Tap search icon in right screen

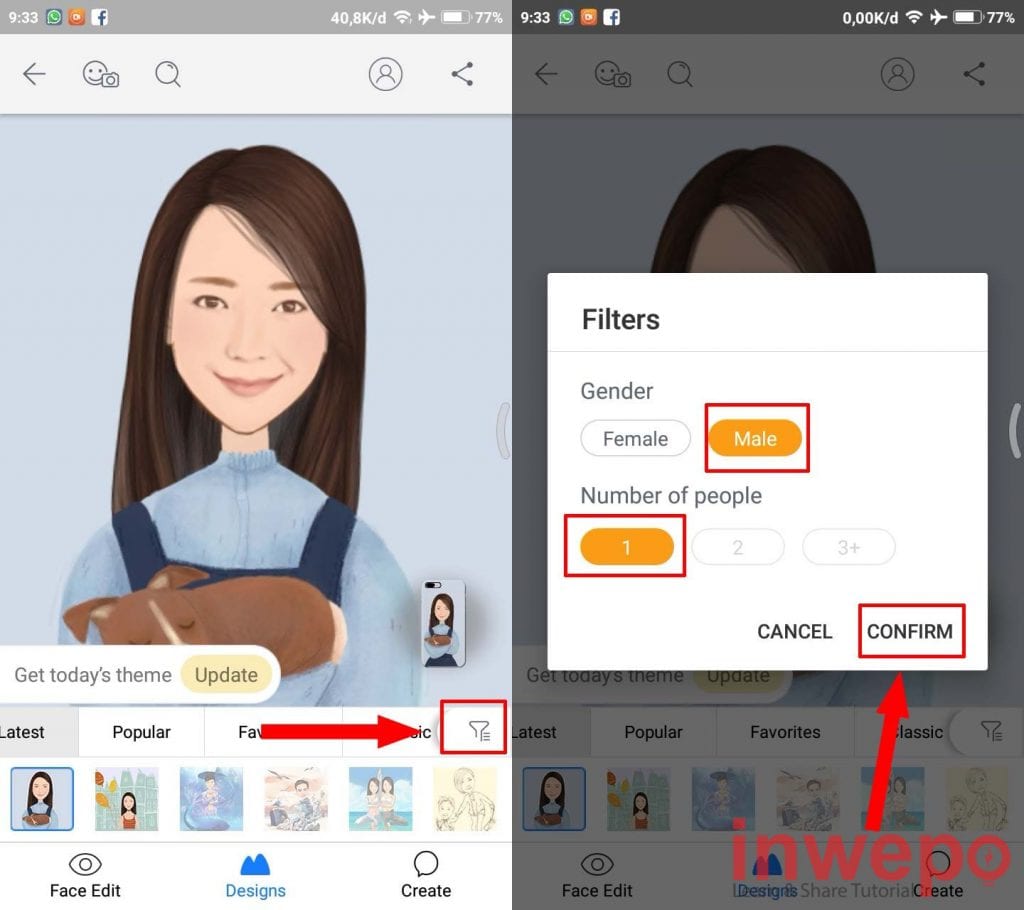tap(680, 74)
